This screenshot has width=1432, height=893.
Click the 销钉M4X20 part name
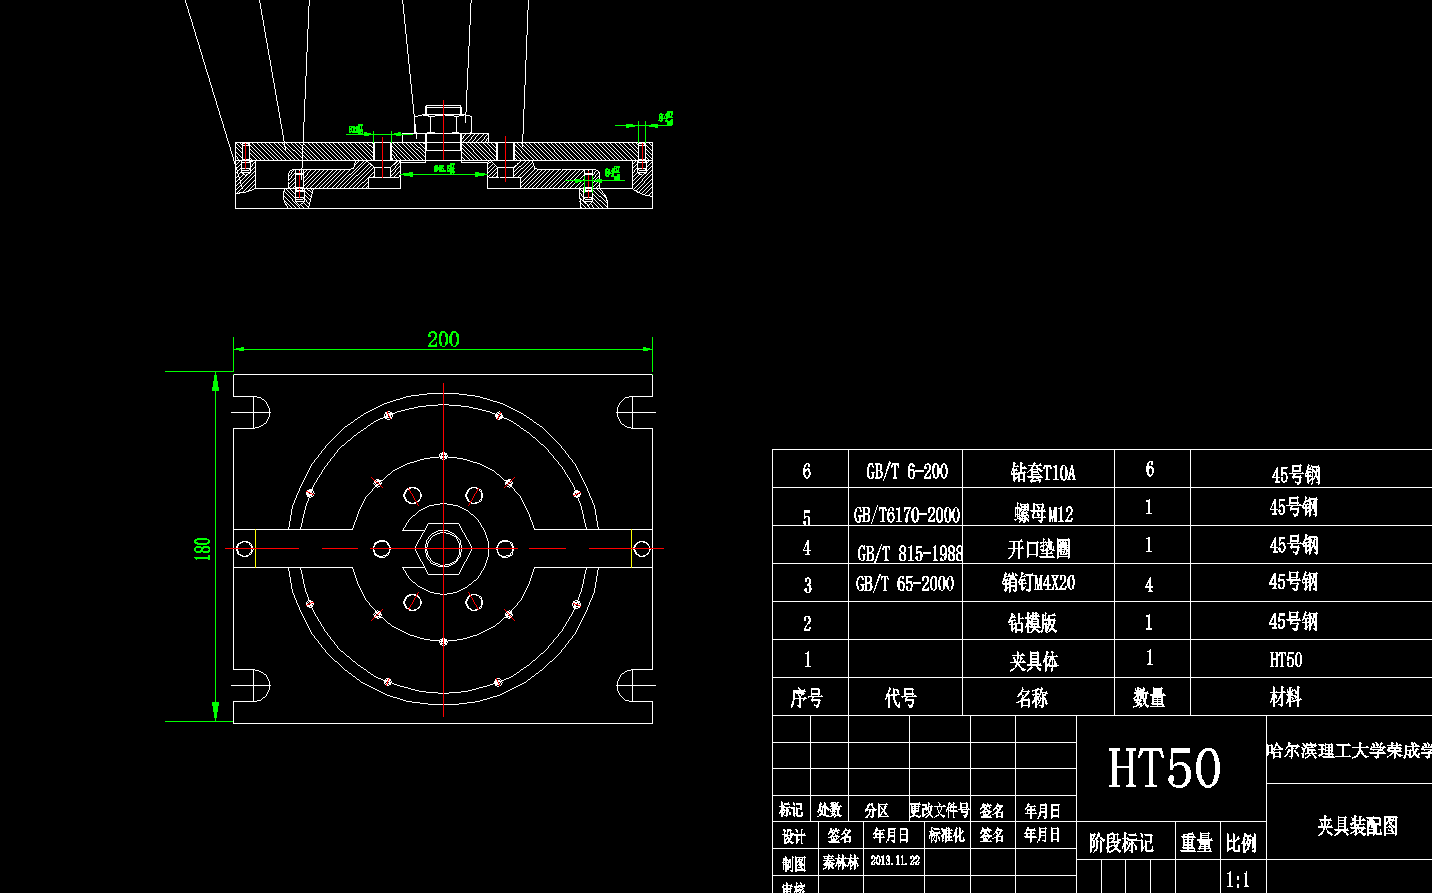(x=1039, y=583)
